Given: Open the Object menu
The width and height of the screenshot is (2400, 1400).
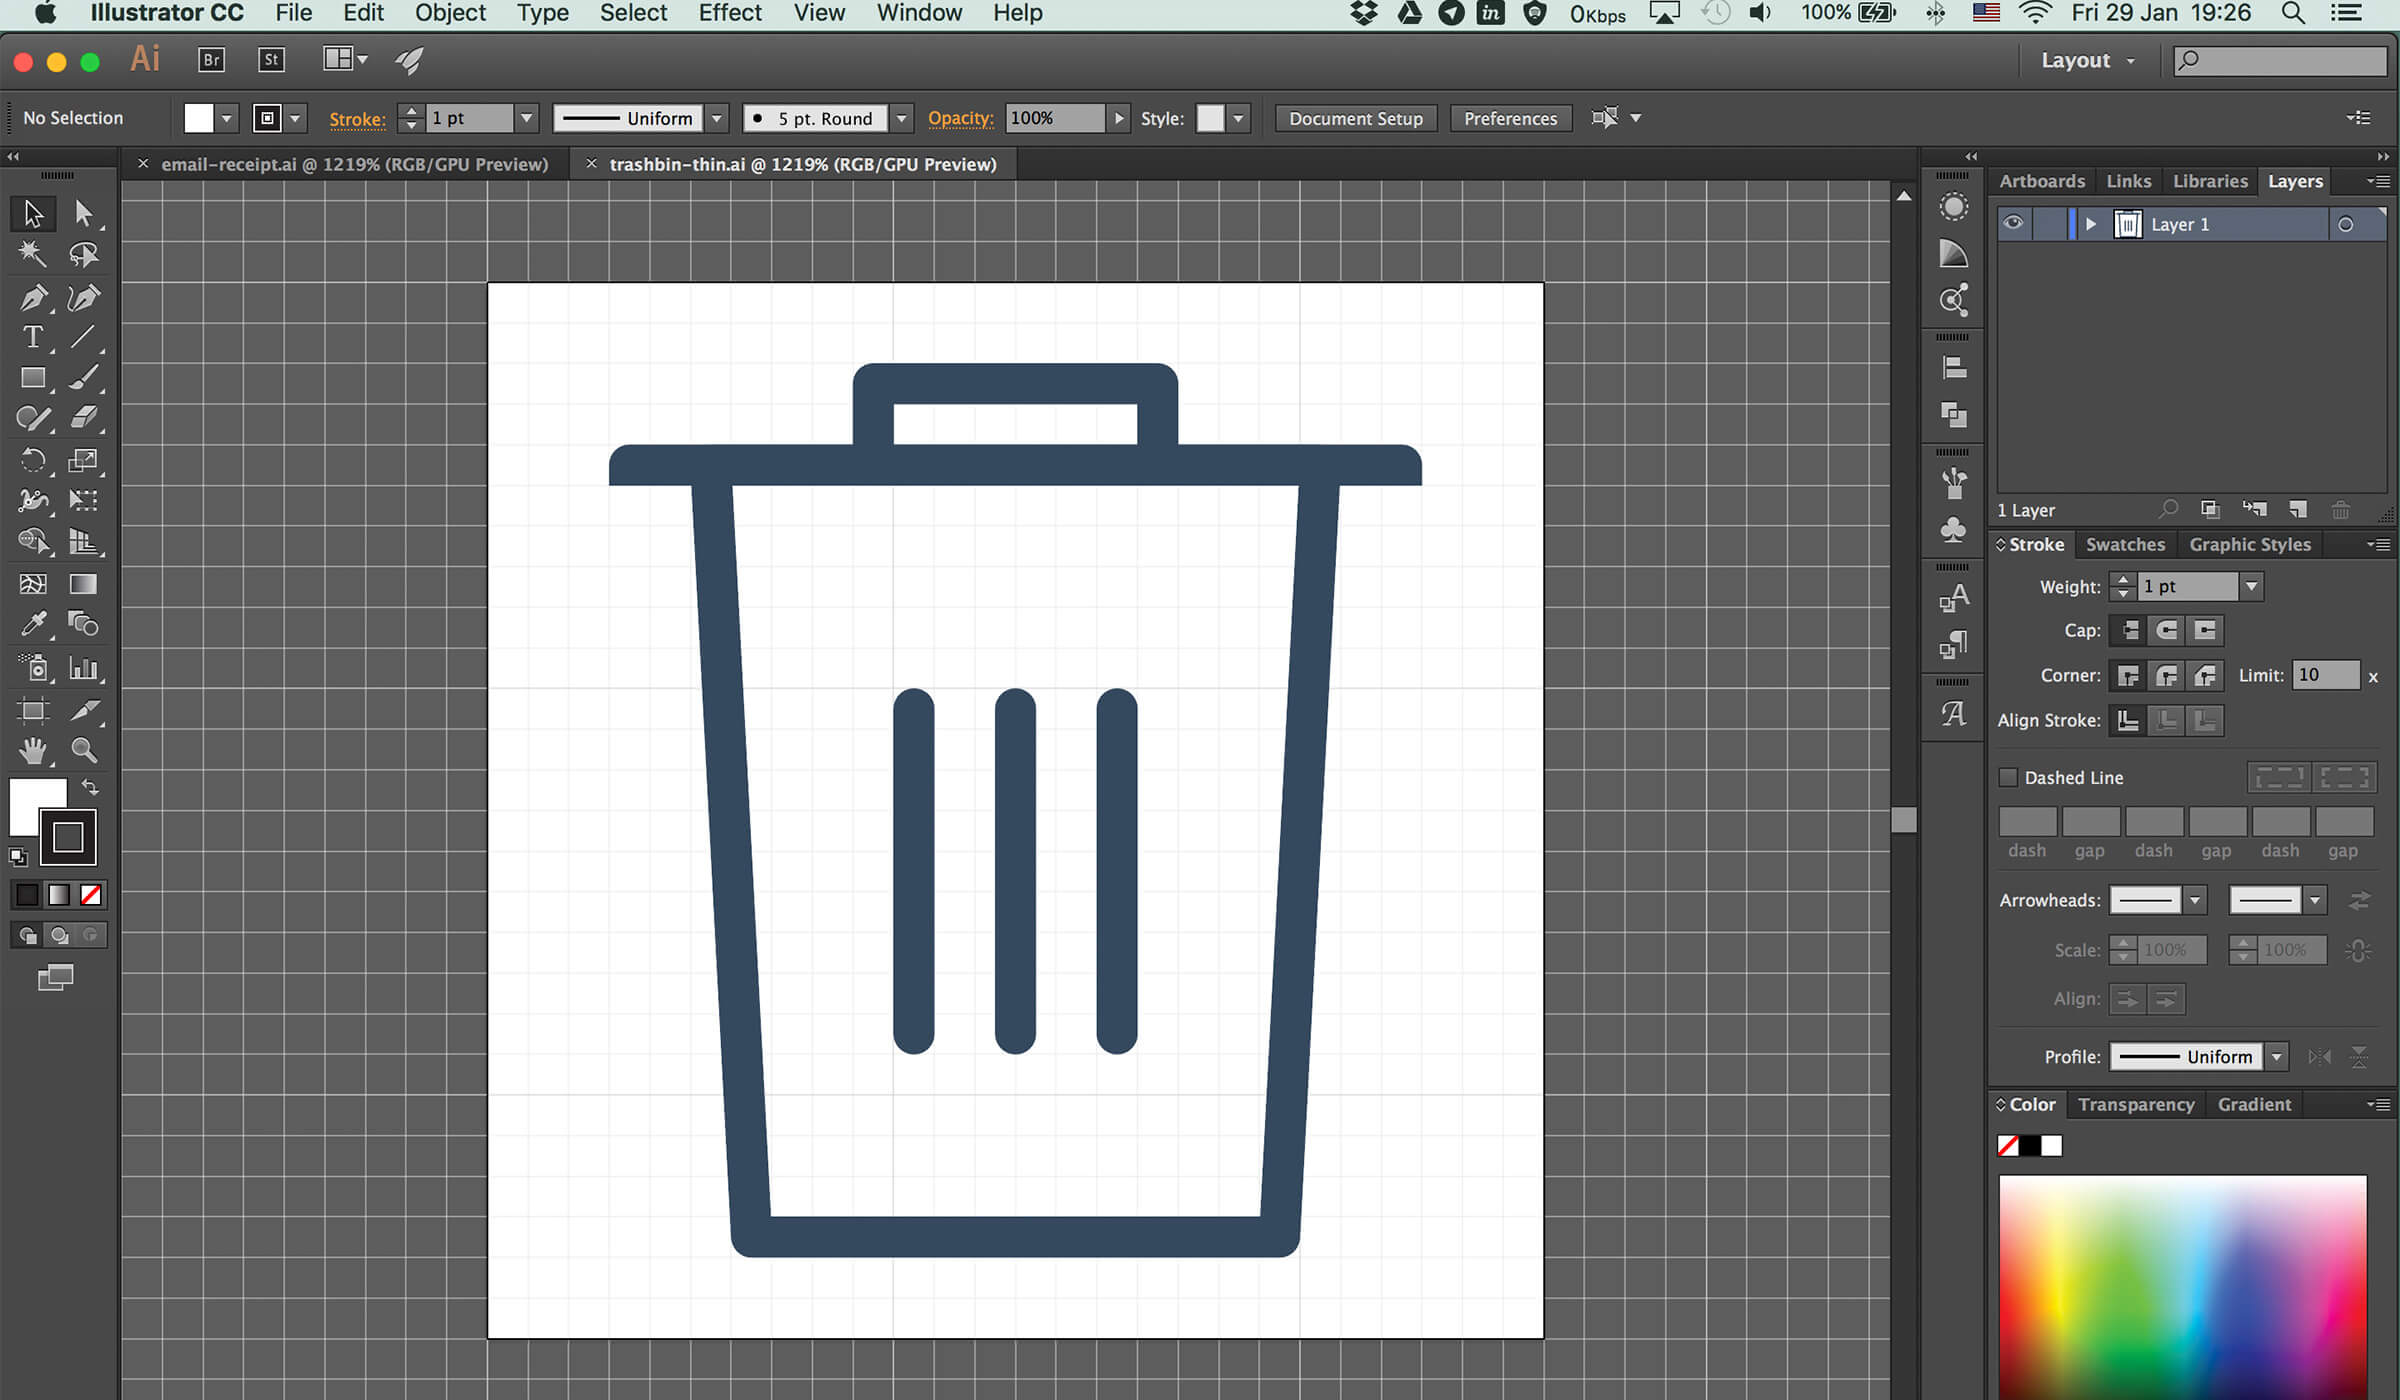Looking at the screenshot, I should [450, 13].
